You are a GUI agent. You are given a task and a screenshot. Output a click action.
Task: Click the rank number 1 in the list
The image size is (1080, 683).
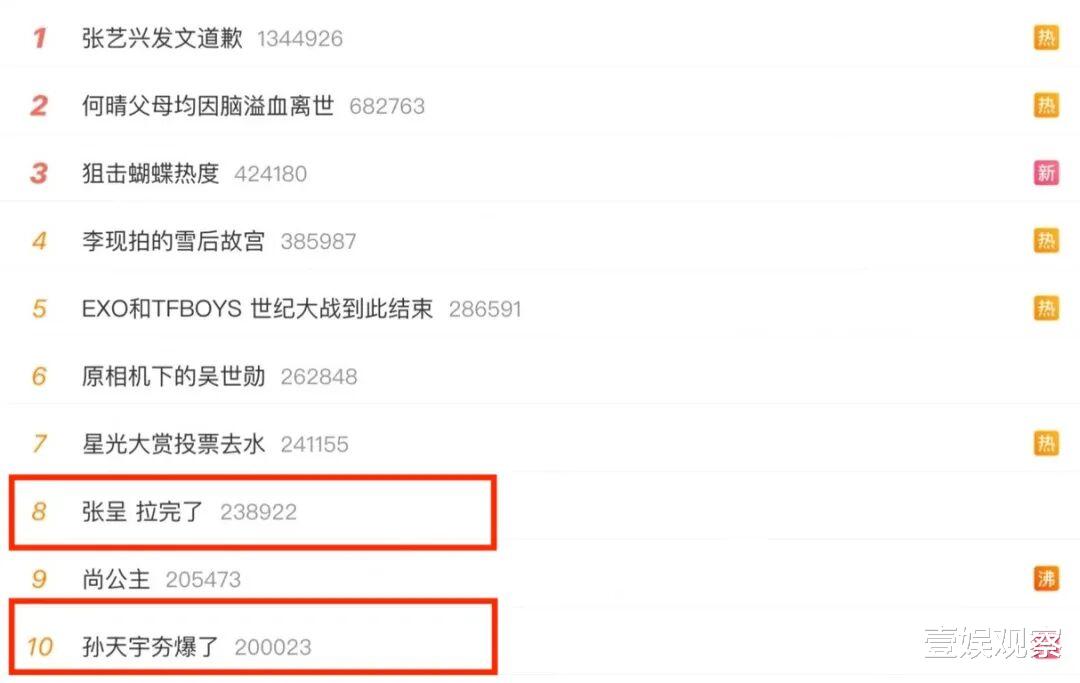pos(39,38)
